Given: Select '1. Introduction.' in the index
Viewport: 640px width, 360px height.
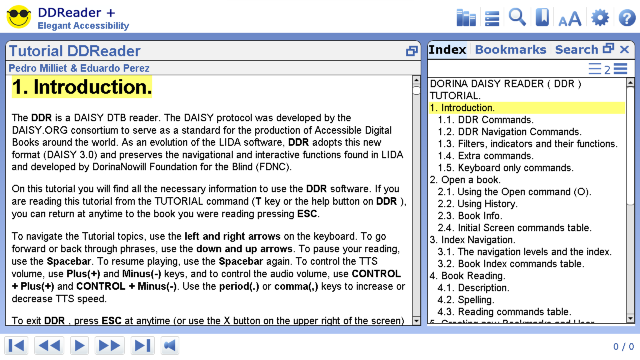Looking at the screenshot, I should point(527,108).
